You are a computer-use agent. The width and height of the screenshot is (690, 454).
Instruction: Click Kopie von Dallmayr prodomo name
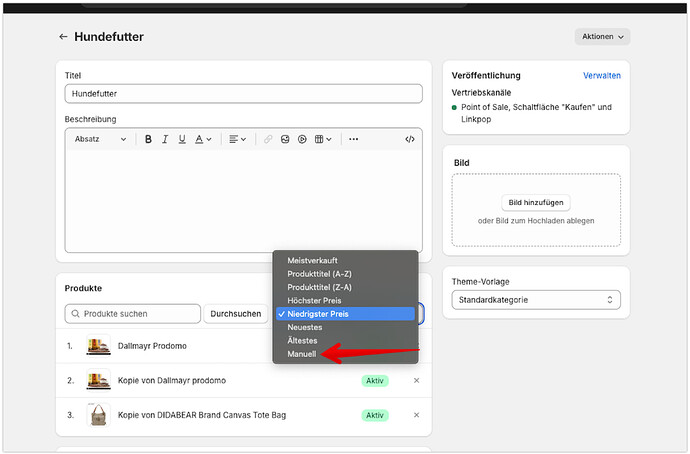click(x=172, y=380)
